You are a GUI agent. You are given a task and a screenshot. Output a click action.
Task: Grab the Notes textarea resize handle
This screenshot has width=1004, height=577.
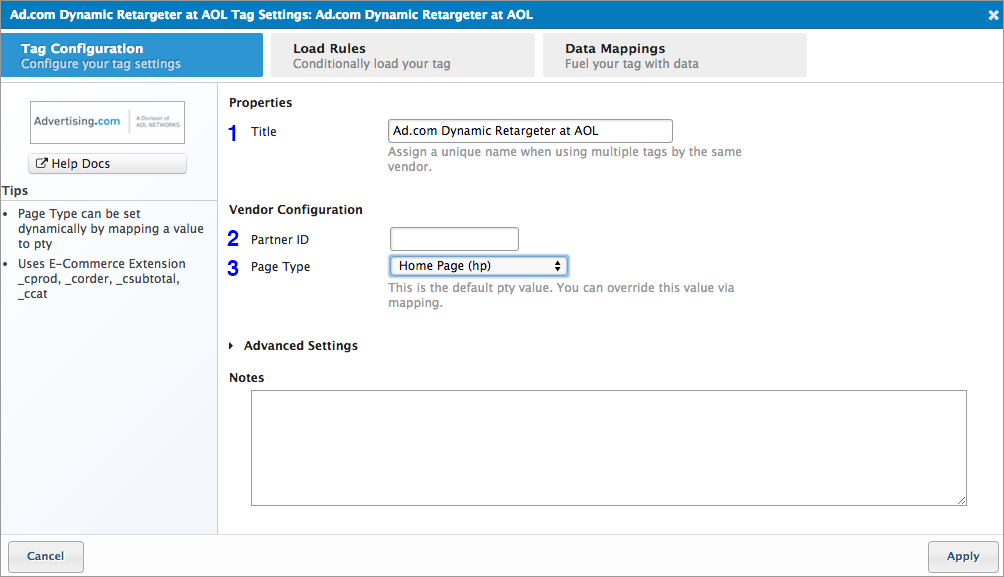point(961,500)
